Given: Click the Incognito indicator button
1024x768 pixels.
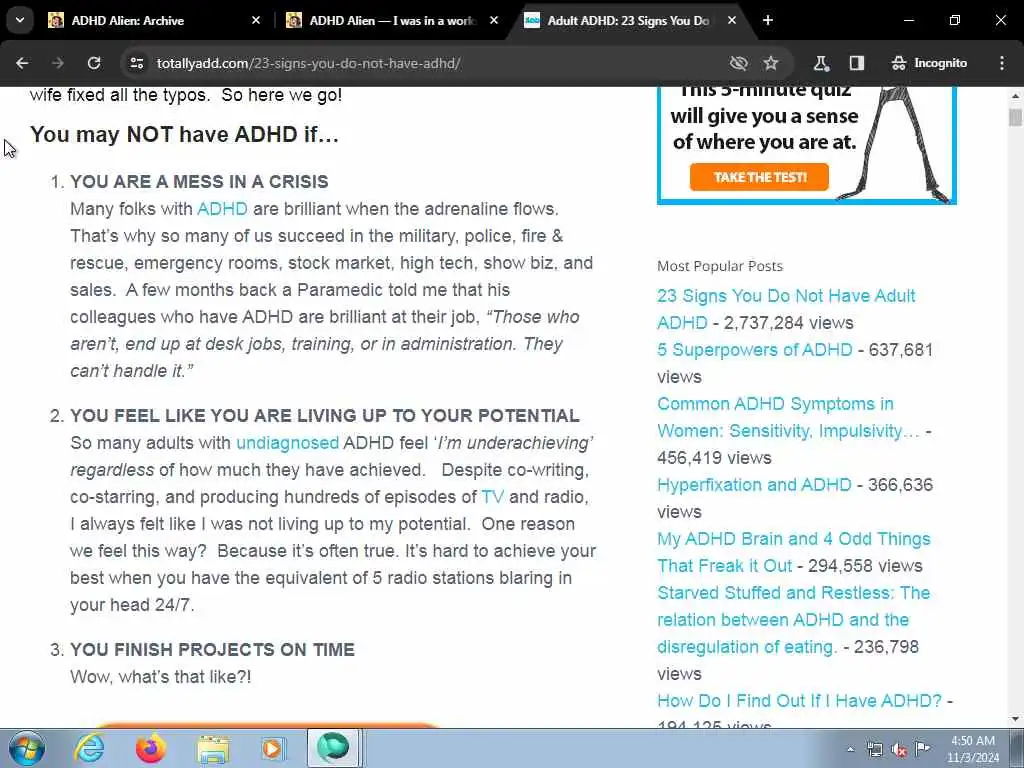Looking at the screenshot, I should click(929, 63).
